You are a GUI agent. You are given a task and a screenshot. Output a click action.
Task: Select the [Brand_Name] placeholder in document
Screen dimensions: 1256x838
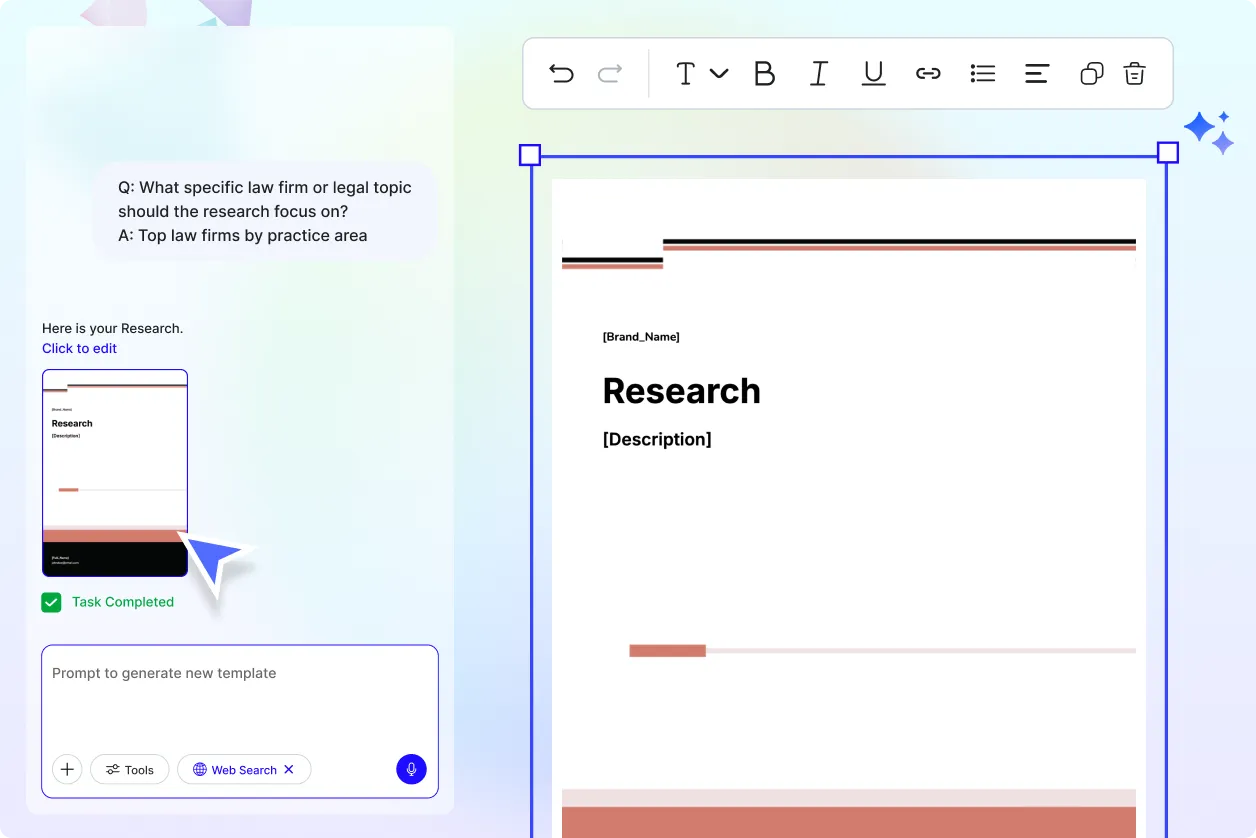tap(641, 337)
